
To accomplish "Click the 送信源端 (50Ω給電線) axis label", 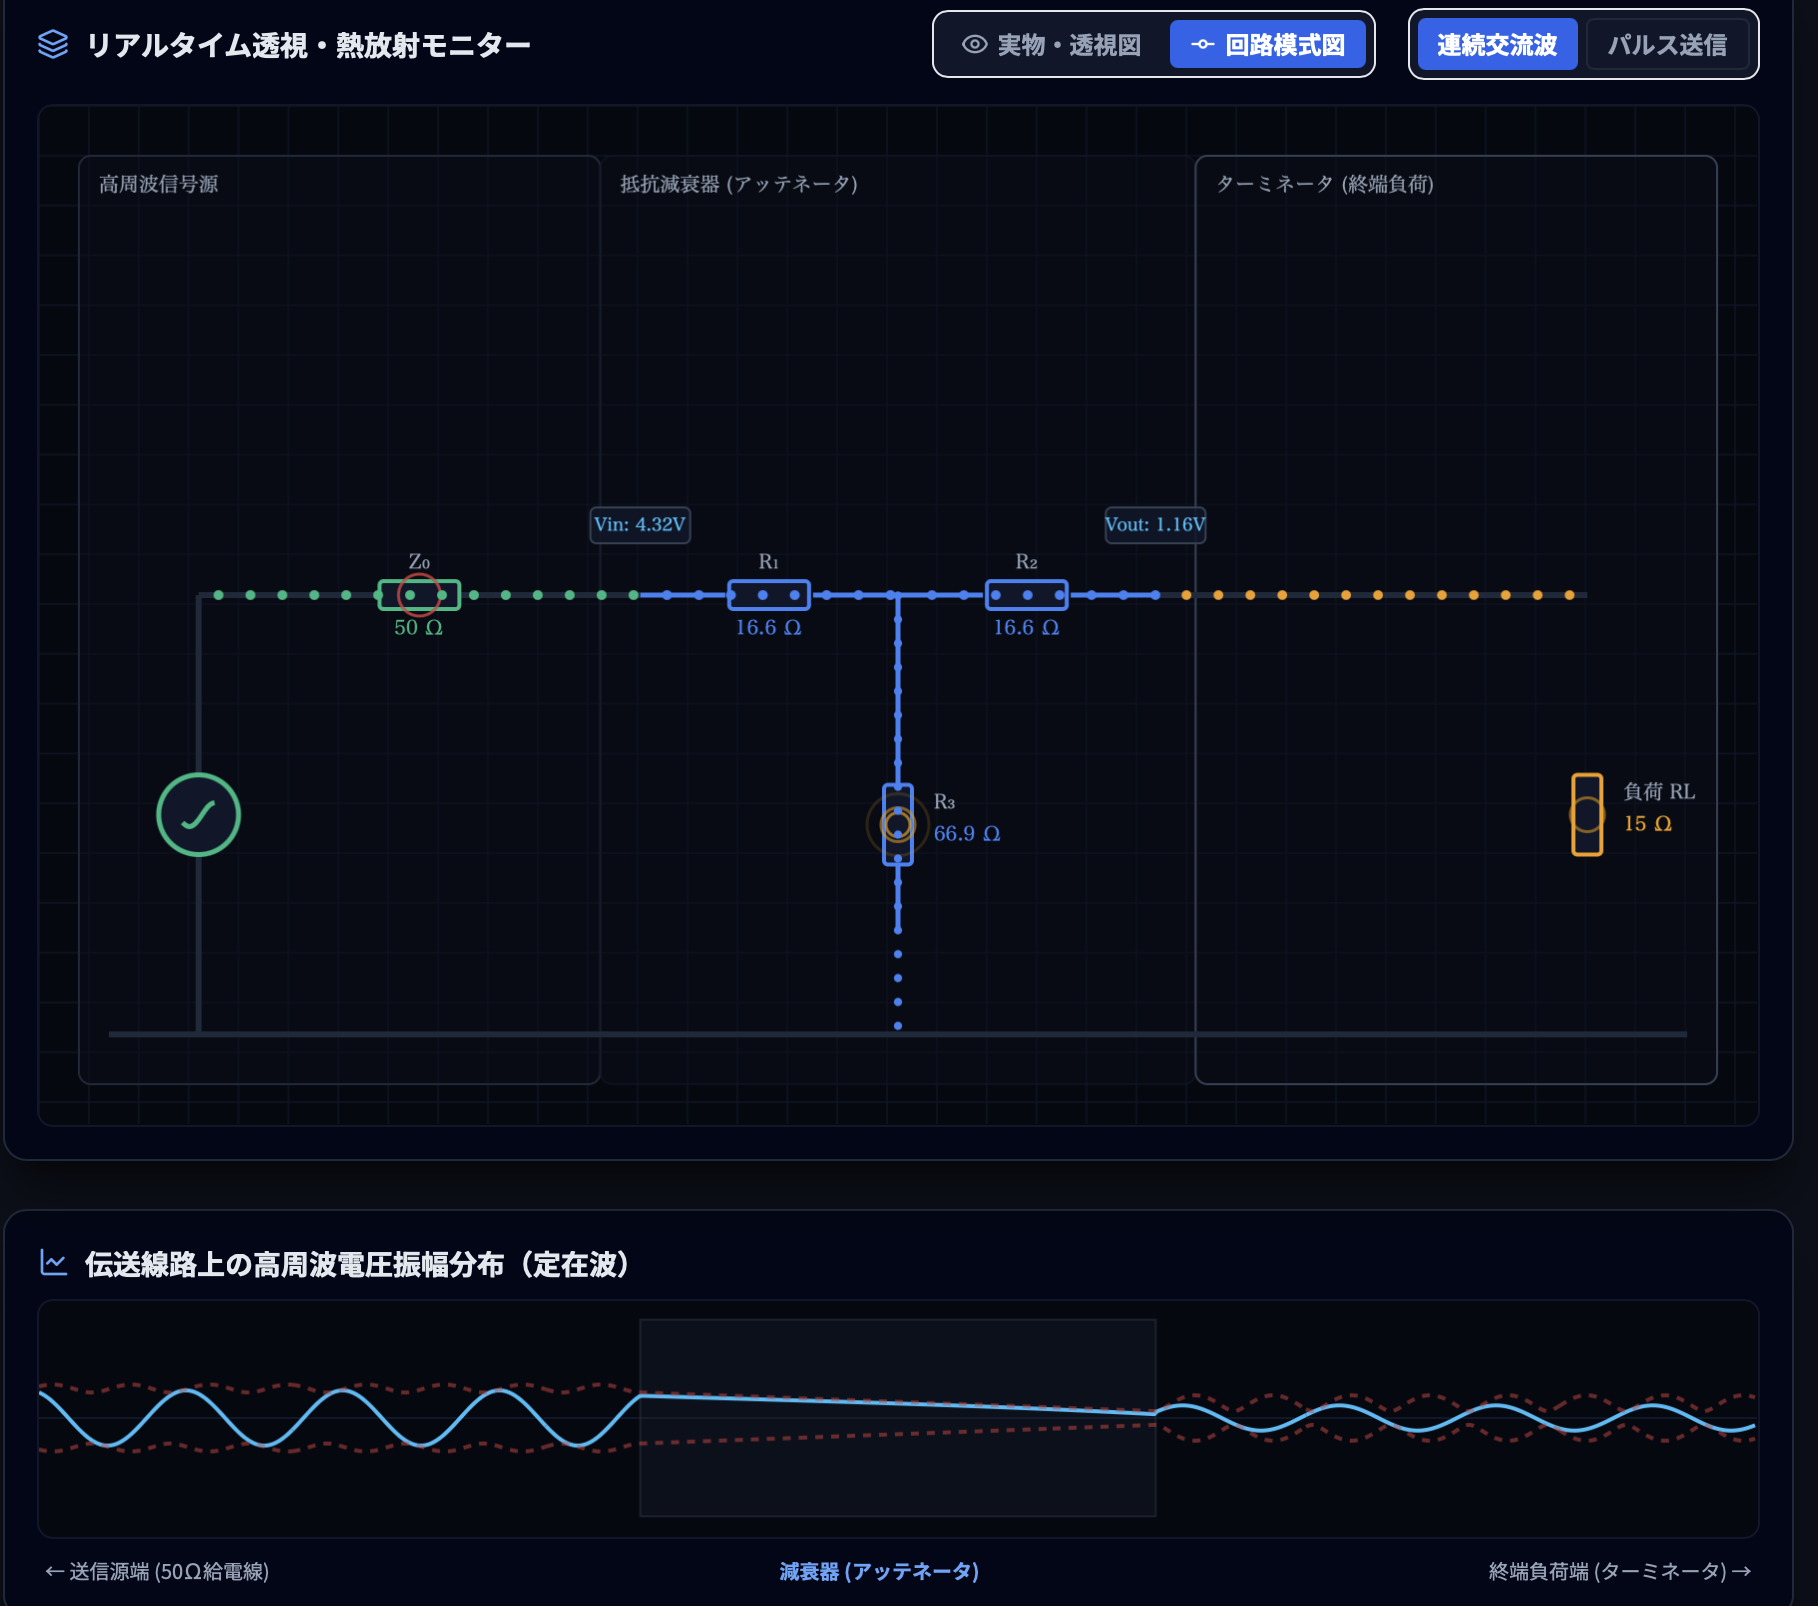I will tap(158, 1572).
